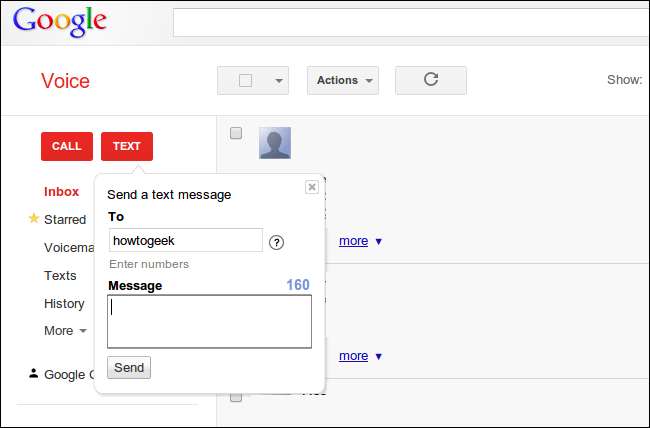This screenshot has width=650, height=428.
Task: Click the second 'more' link
Action: point(354,356)
